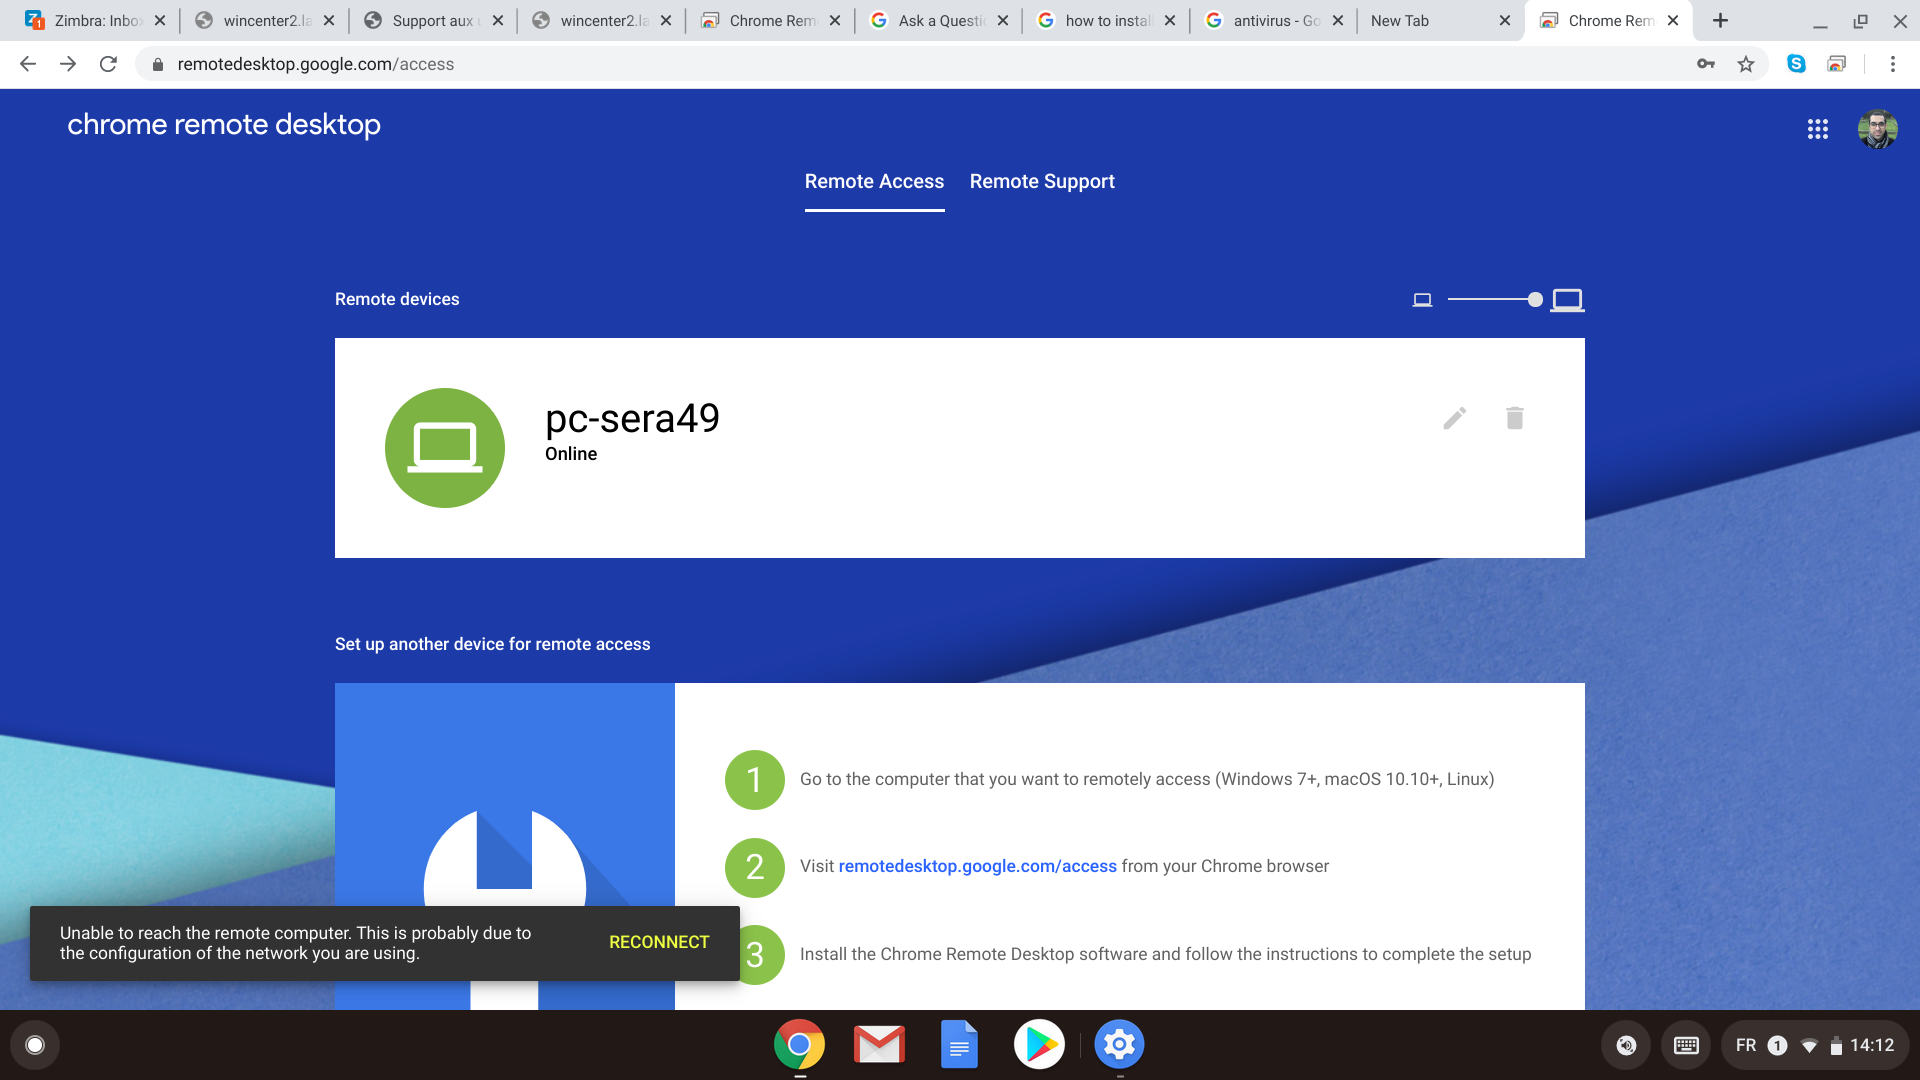Drag the device size view slider
1920x1080 pixels.
coord(1532,301)
